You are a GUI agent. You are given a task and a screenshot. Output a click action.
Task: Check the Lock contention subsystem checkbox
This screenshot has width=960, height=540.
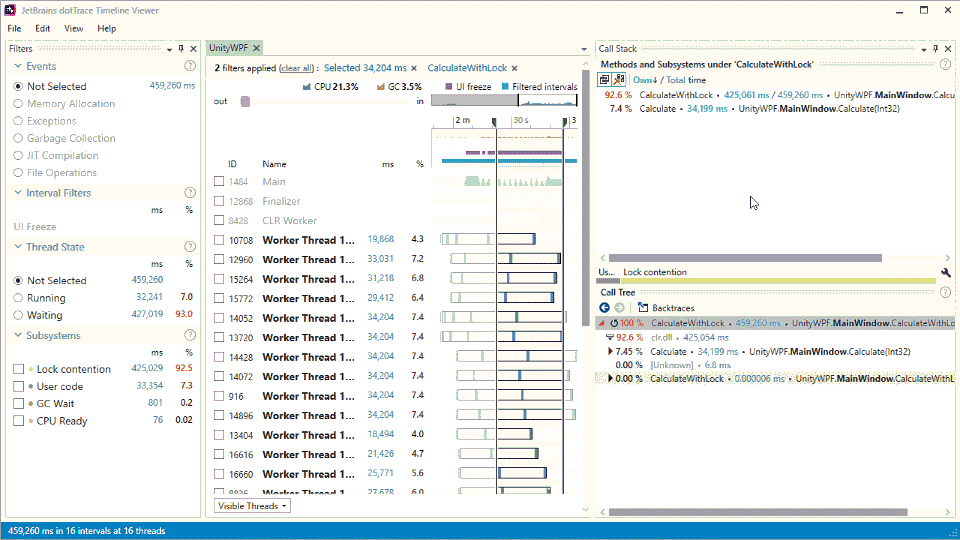(19, 369)
